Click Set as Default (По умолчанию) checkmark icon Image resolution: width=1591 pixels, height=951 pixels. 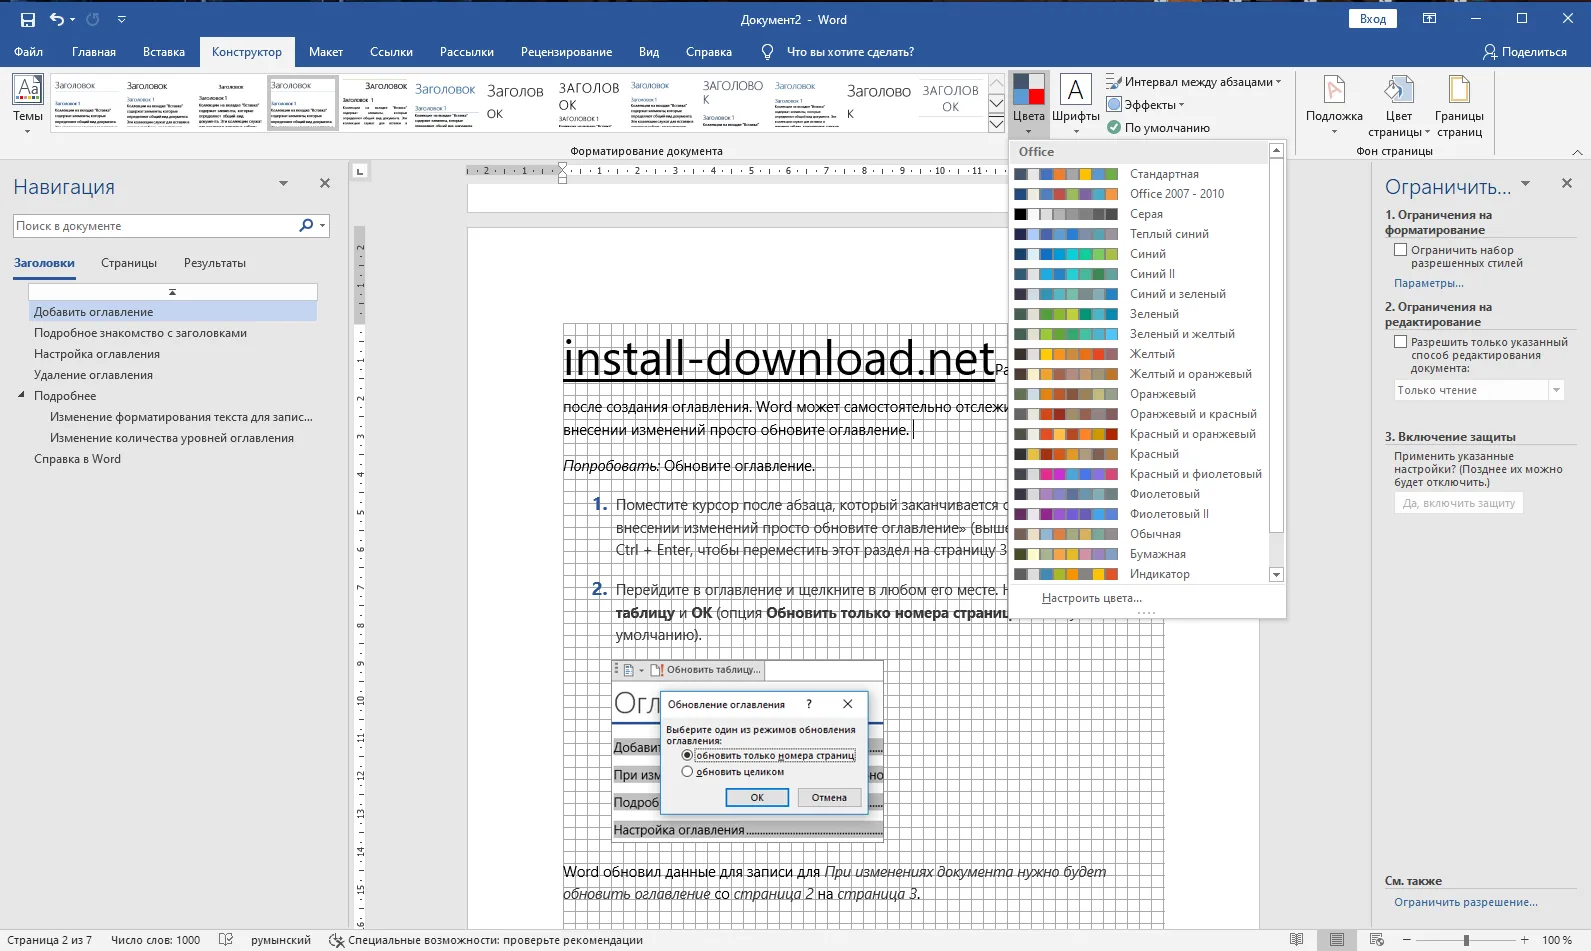pos(1114,128)
